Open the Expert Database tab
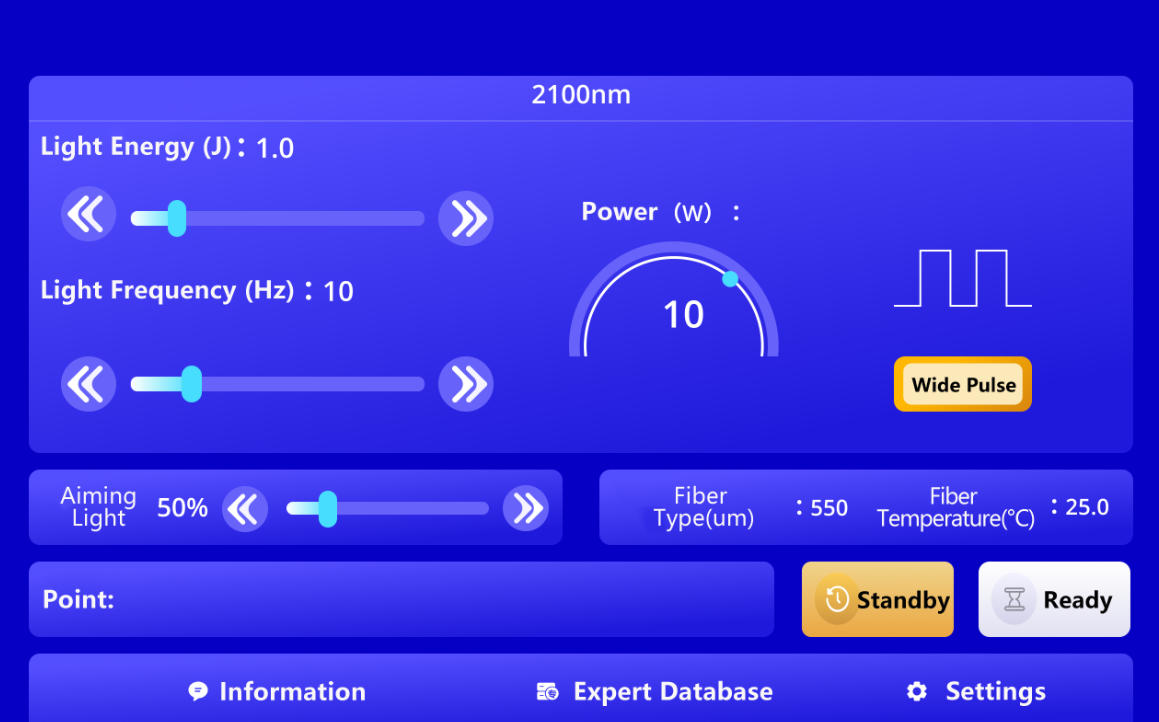The image size is (1159, 722). 655,692
